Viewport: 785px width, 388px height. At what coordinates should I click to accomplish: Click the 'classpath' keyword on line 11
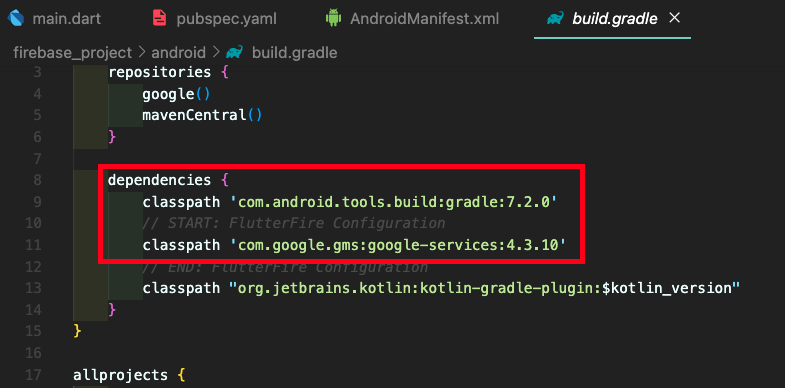(181, 245)
